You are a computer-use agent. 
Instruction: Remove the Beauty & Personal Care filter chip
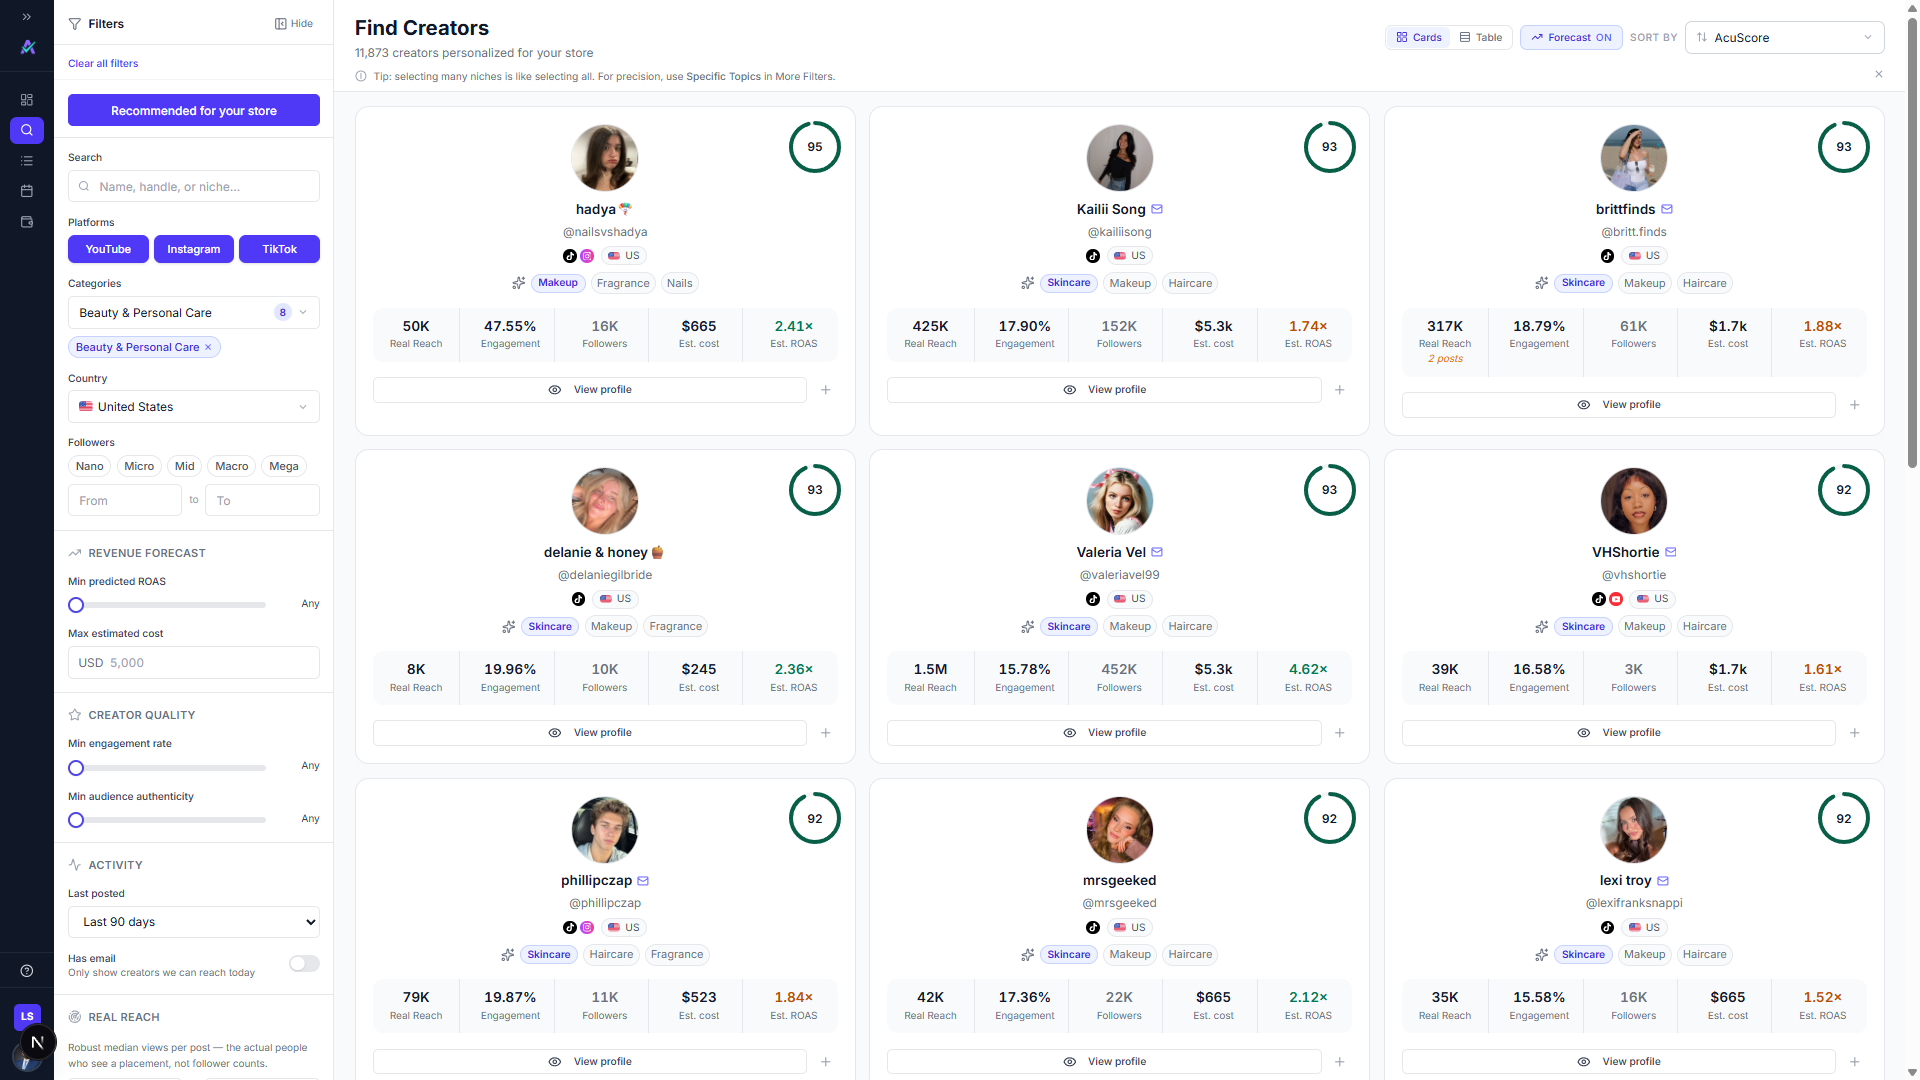click(x=208, y=347)
